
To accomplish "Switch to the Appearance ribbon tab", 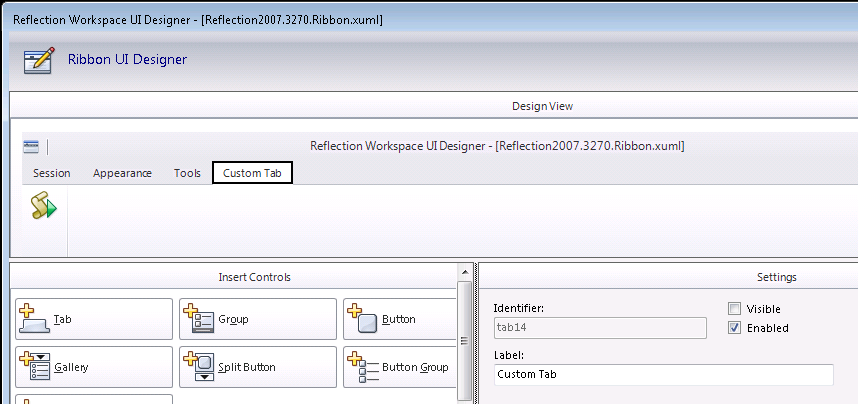I will tap(122, 173).
